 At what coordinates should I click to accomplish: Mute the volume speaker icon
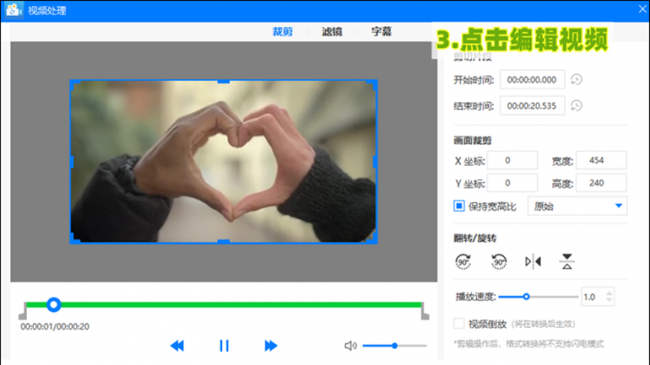click(x=350, y=346)
